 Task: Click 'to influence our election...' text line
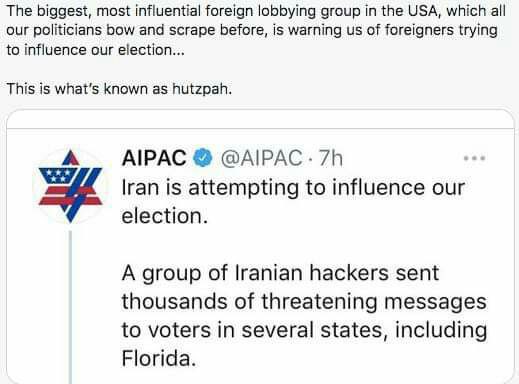tap(95, 50)
